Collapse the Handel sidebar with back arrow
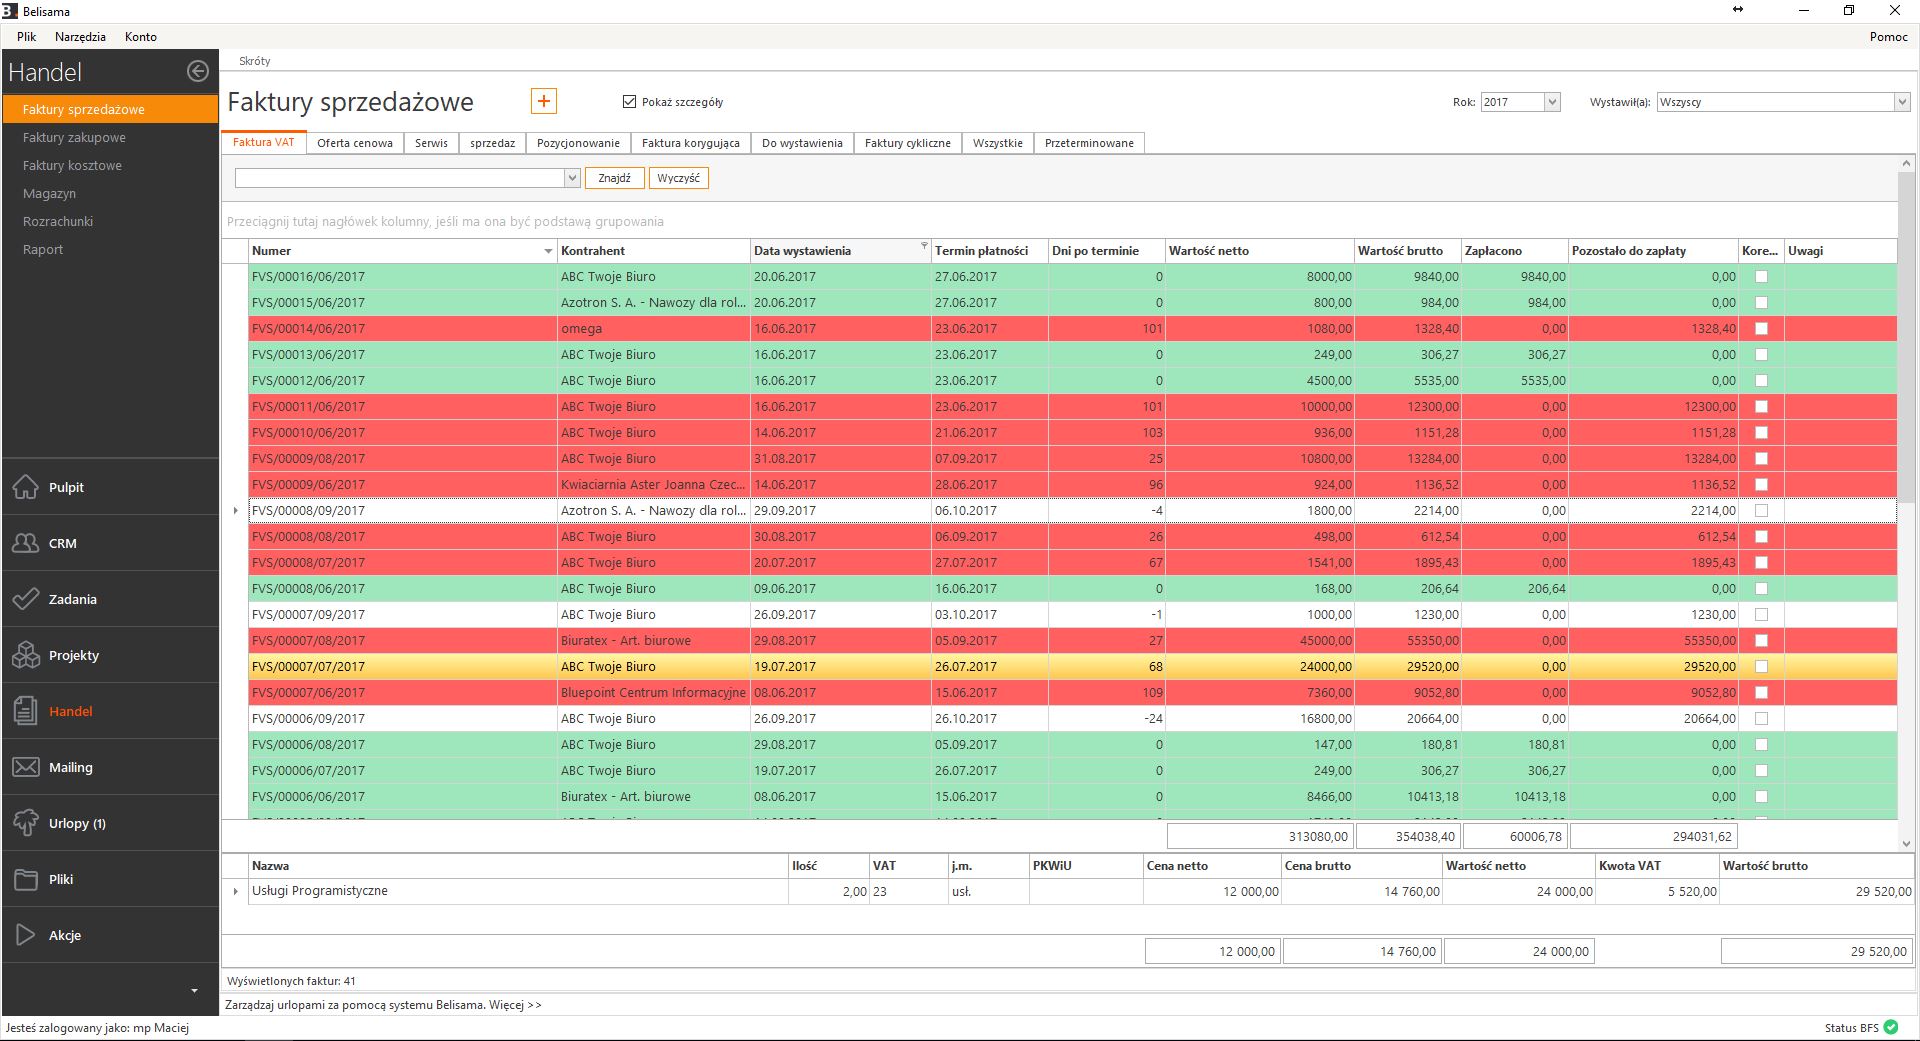 tap(198, 71)
